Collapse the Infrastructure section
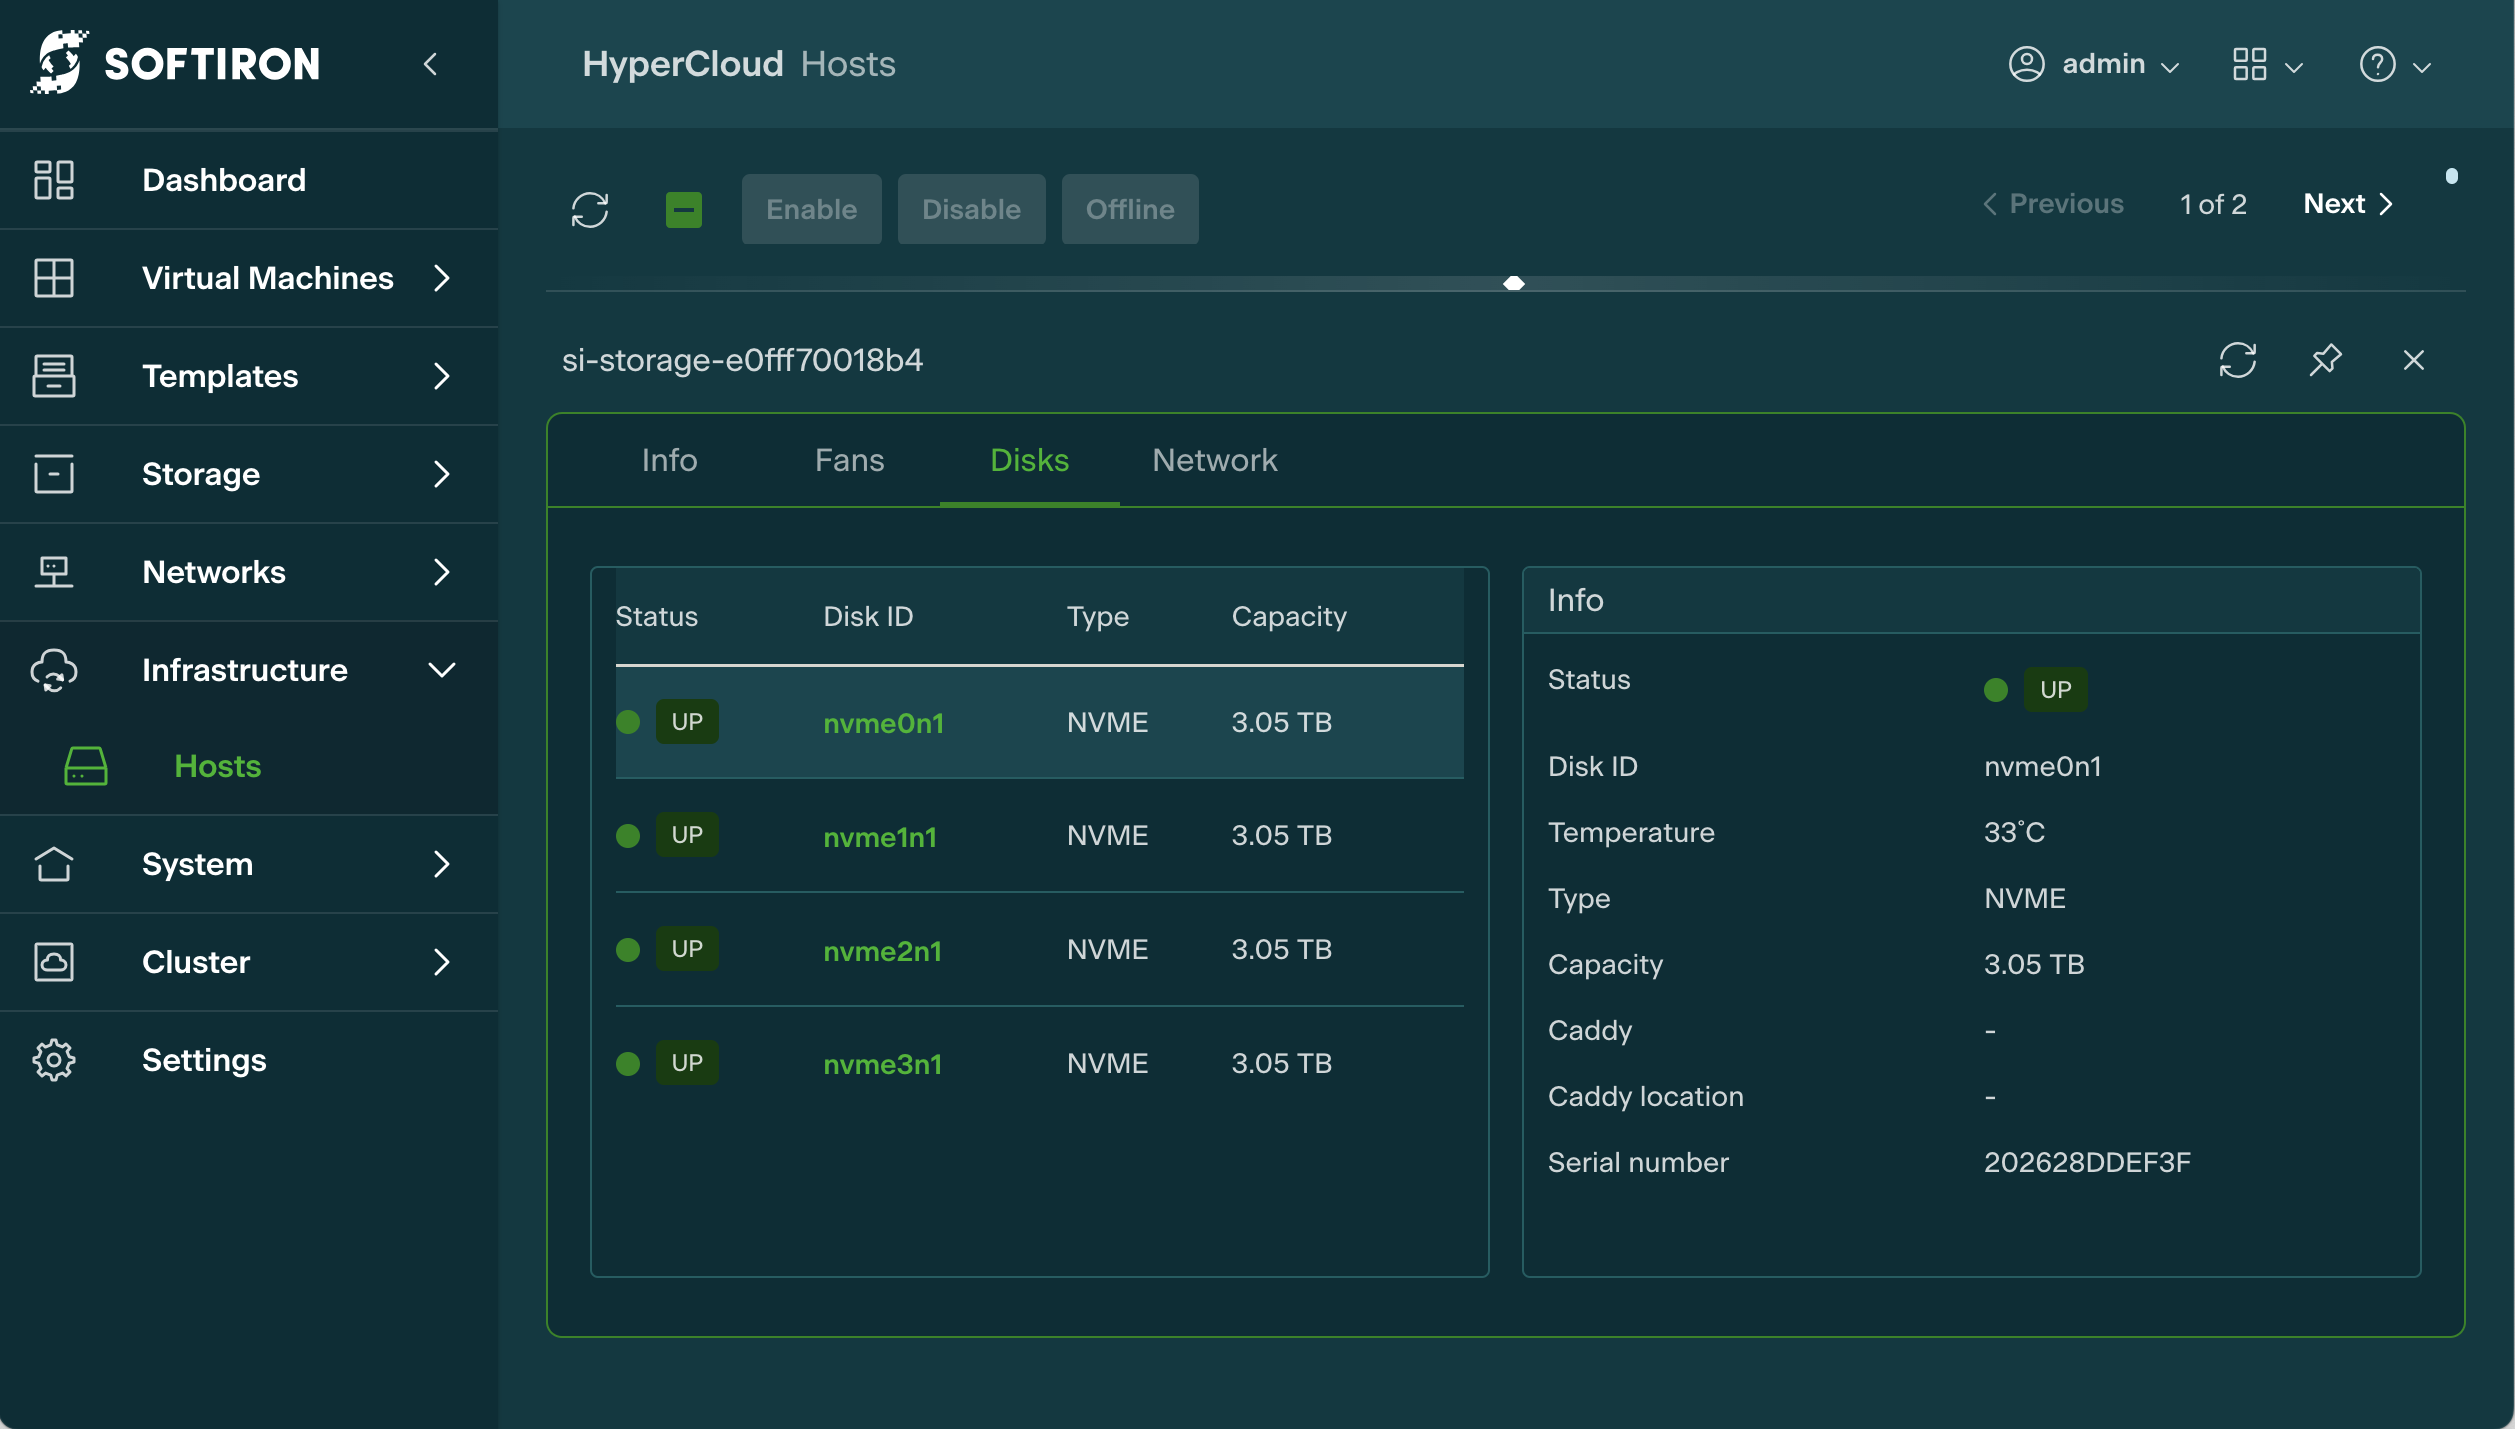Viewport: 2515px width, 1429px height. (442, 670)
